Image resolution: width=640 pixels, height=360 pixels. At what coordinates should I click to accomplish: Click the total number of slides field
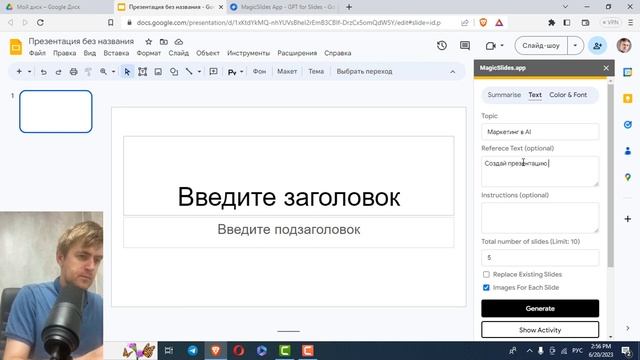[540, 258]
